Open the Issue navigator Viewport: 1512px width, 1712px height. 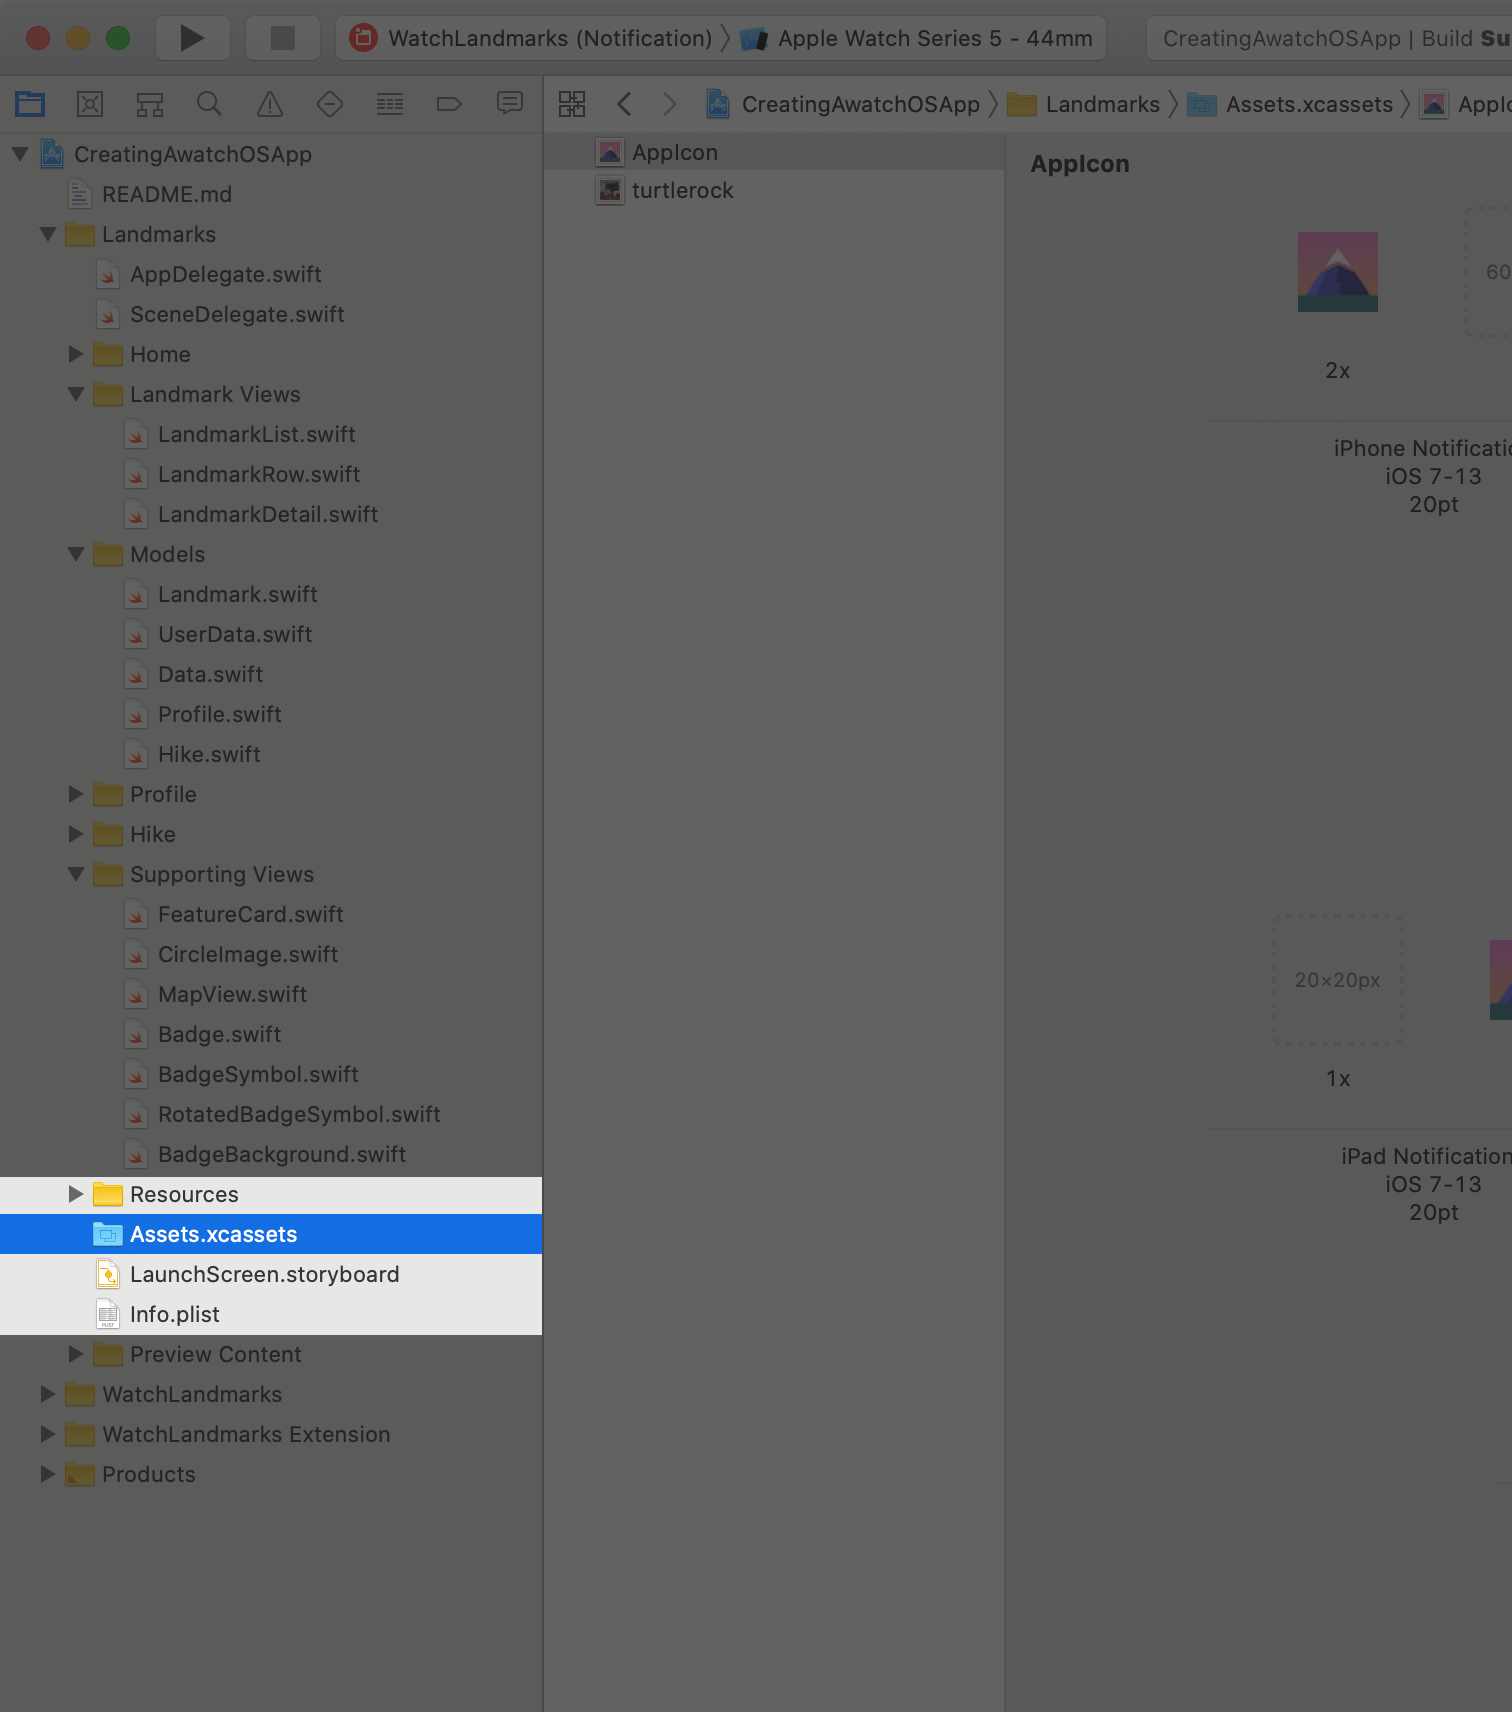point(270,104)
